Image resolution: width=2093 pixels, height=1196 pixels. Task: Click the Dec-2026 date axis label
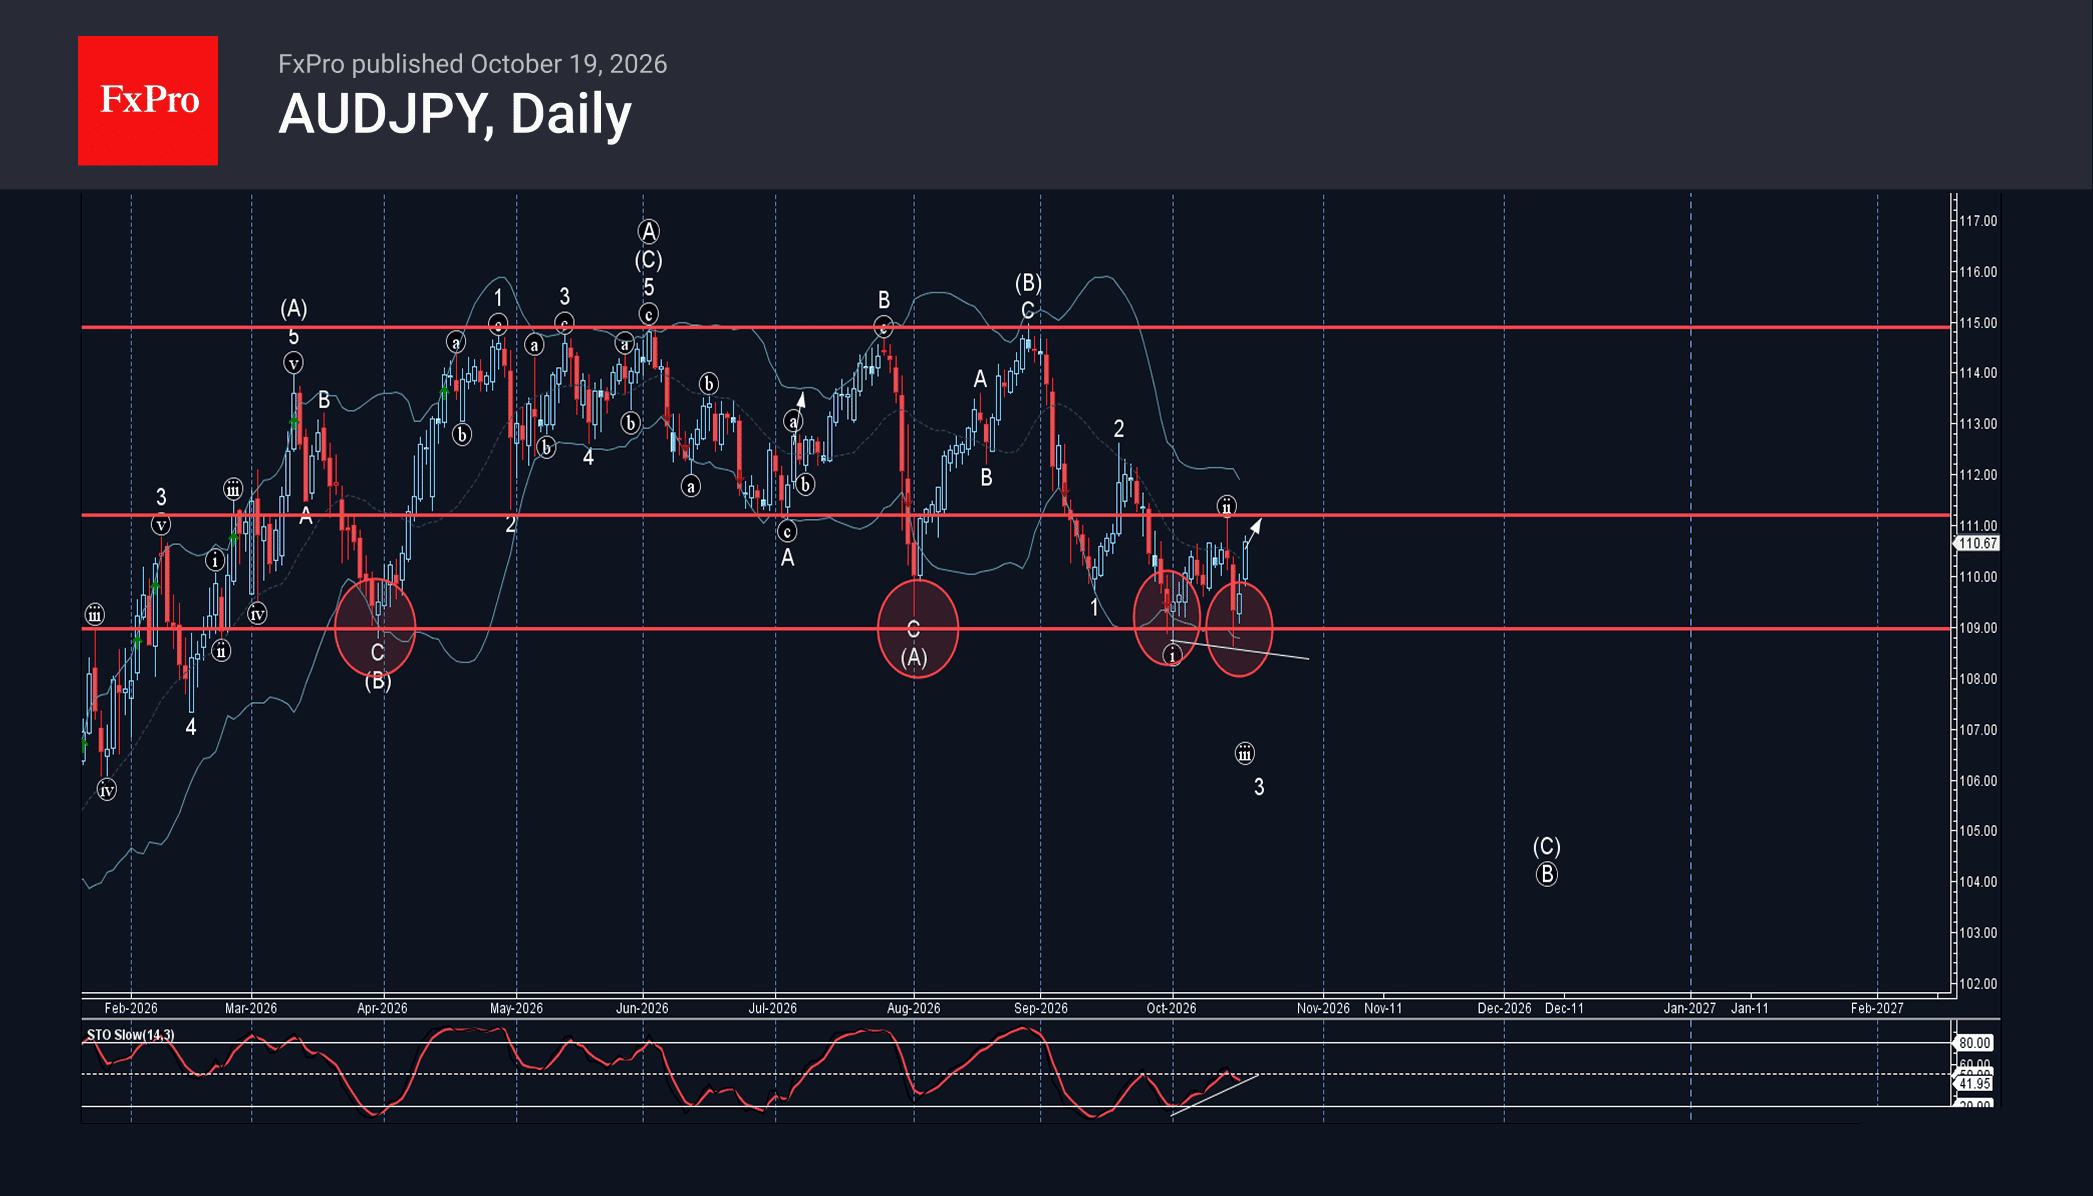click(x=1504, y=1008)
